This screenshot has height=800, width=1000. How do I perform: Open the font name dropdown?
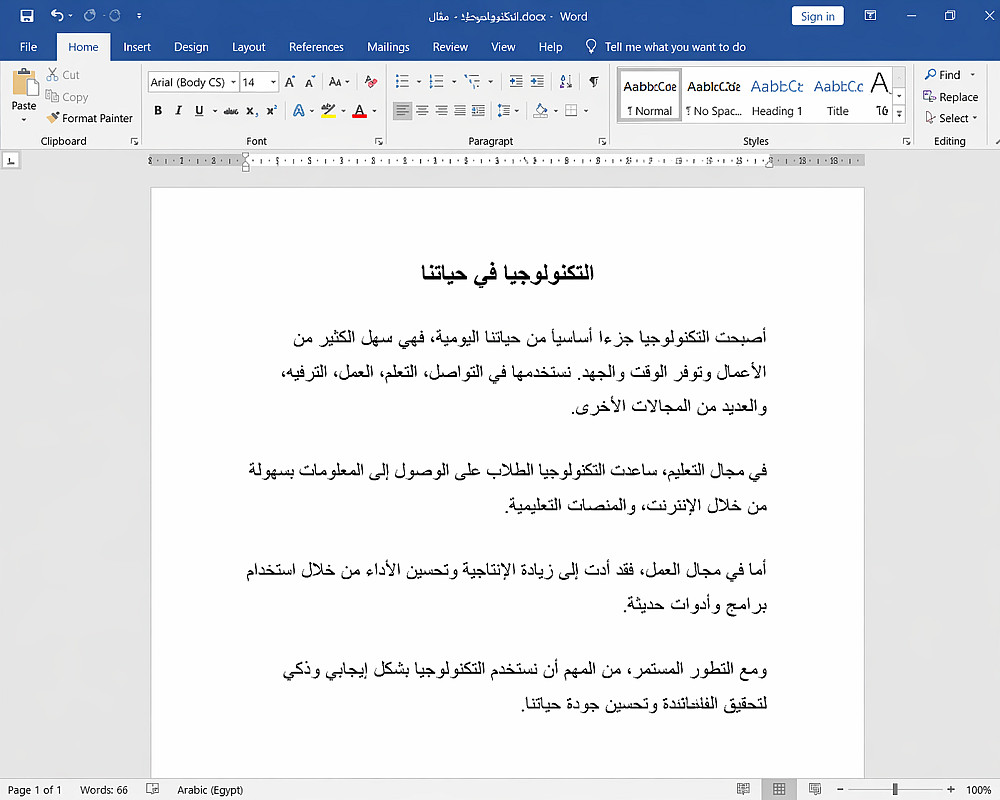pos(233,82)
